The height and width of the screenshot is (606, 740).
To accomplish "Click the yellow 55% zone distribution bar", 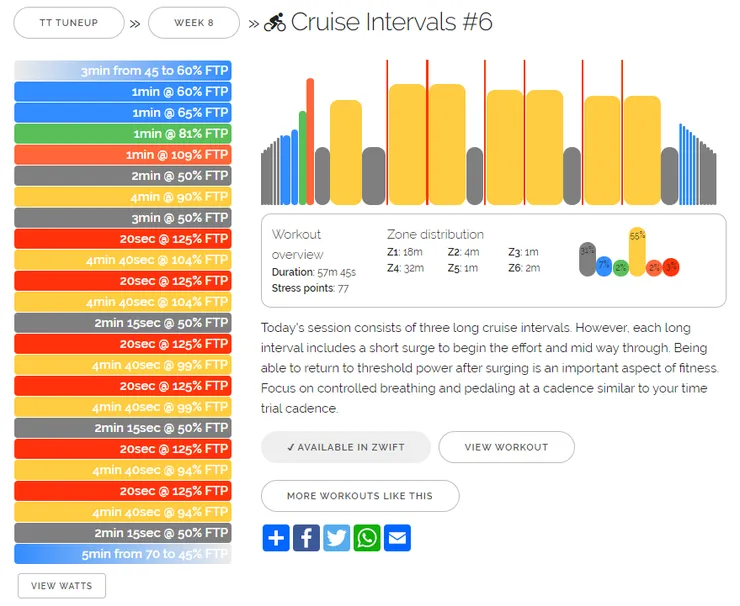I will point(637,252).
